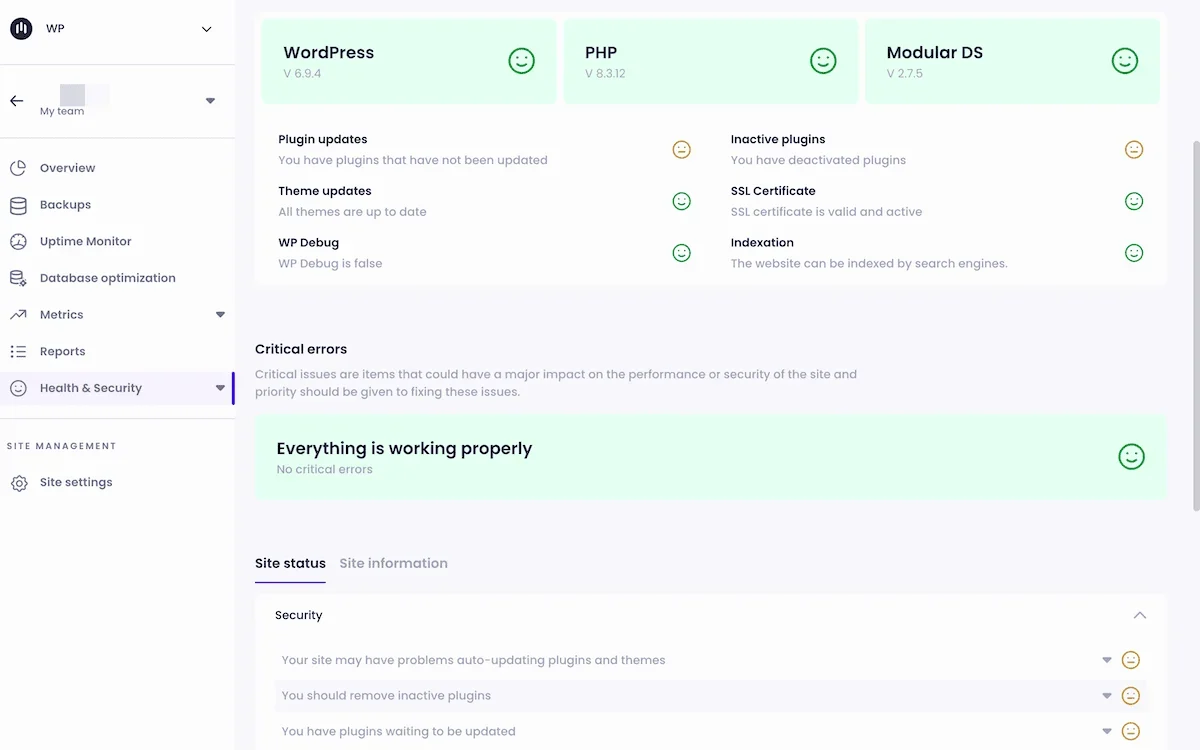
Task: Click the Reports list icon
Action: tap(18, 352)
